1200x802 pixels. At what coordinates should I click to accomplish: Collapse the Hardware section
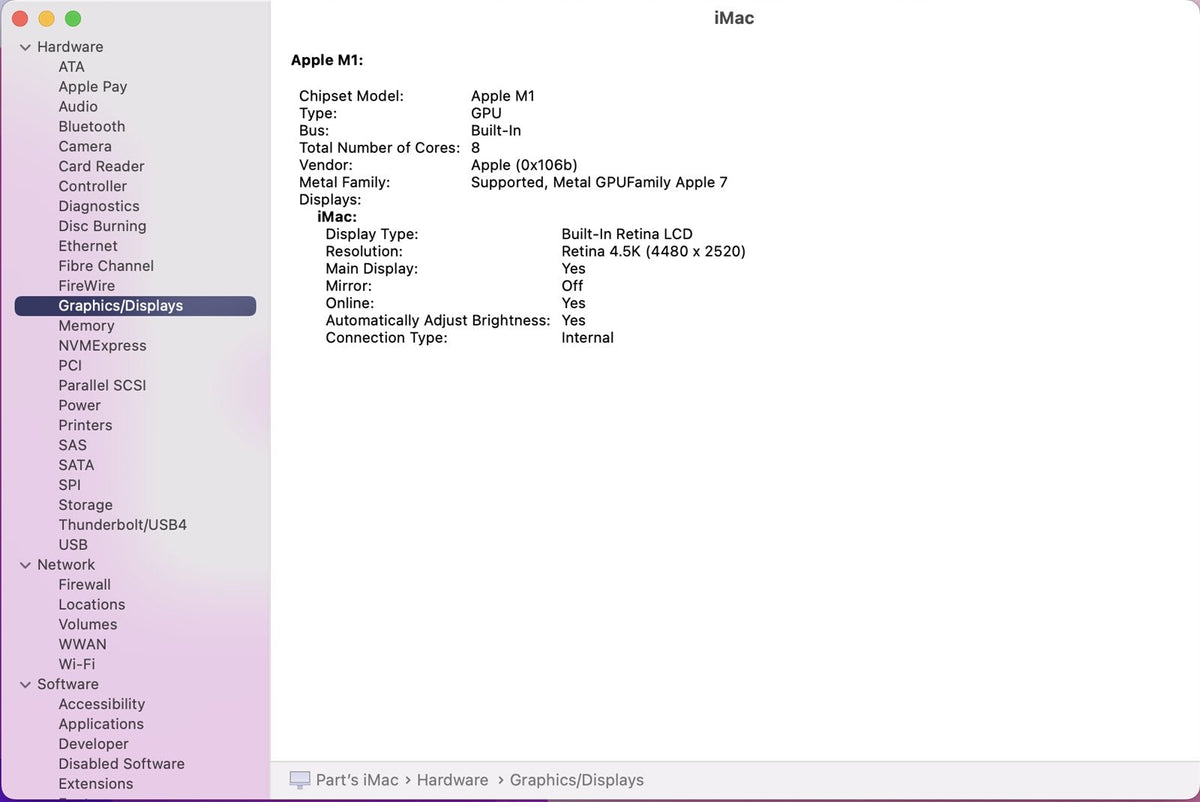[25, 47]
